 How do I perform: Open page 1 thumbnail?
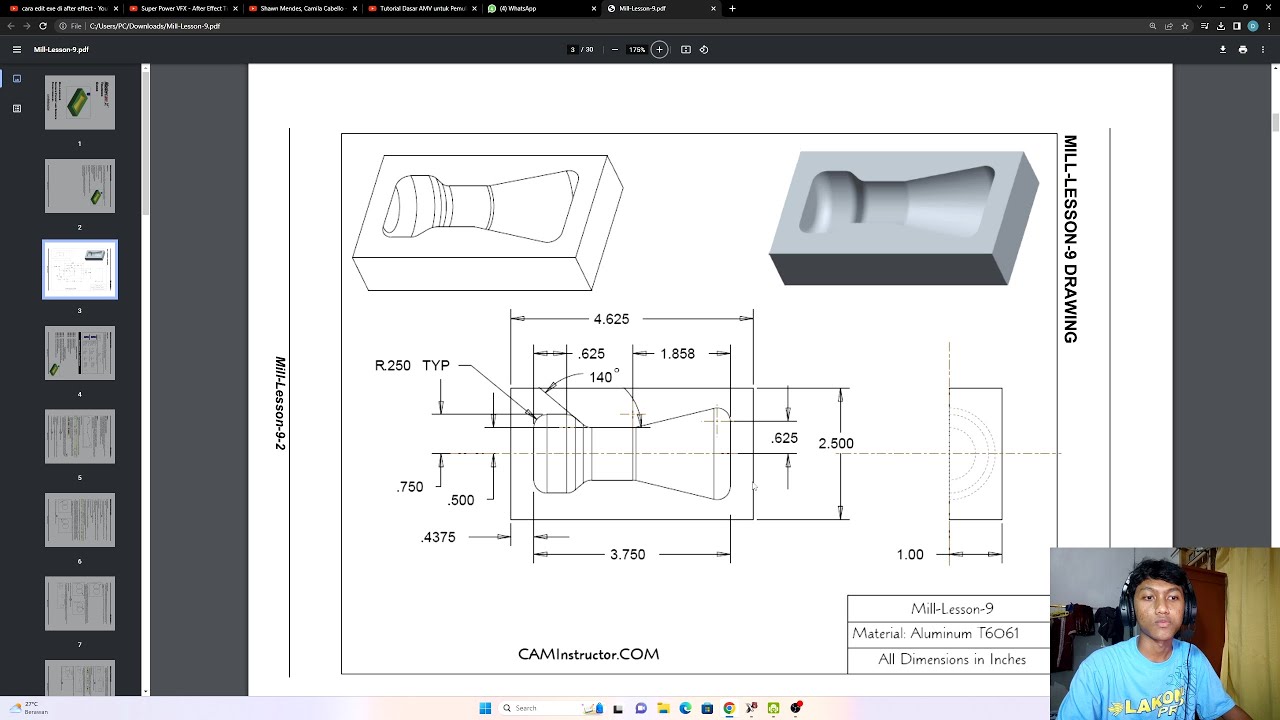point(80,102)
